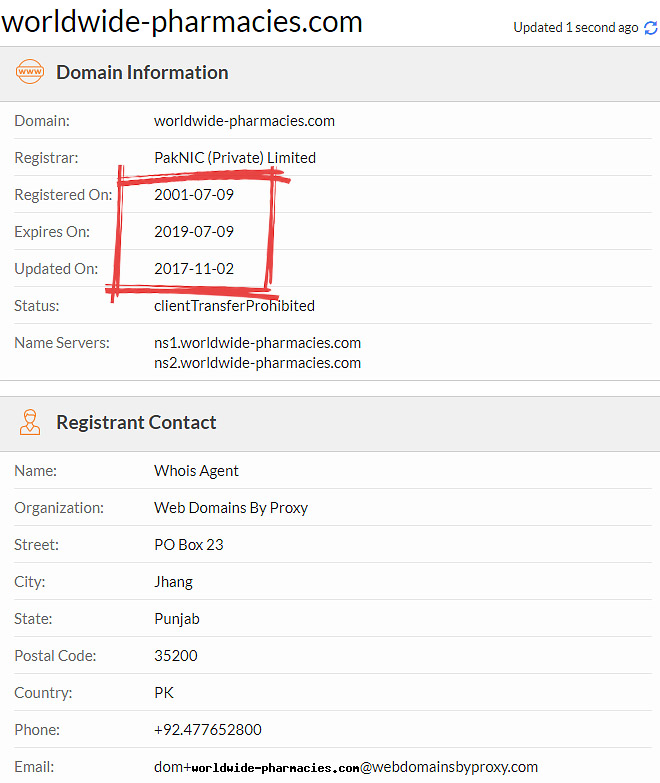The width and height of the screenshot is (660, 783).
Task: Click the 'Postal Code:' label
Action: [x=55, y=656]
